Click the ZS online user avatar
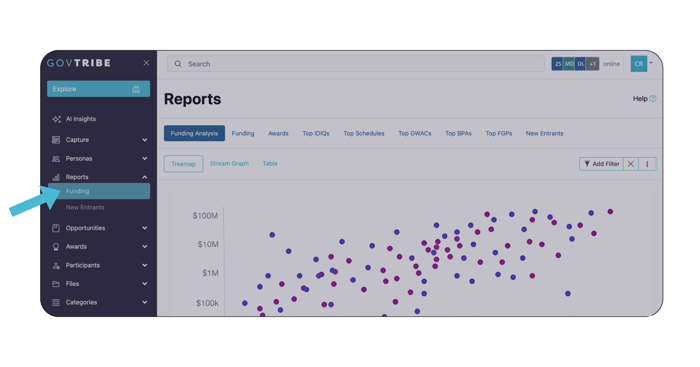700x367 pixels. [x=558, y=64]
